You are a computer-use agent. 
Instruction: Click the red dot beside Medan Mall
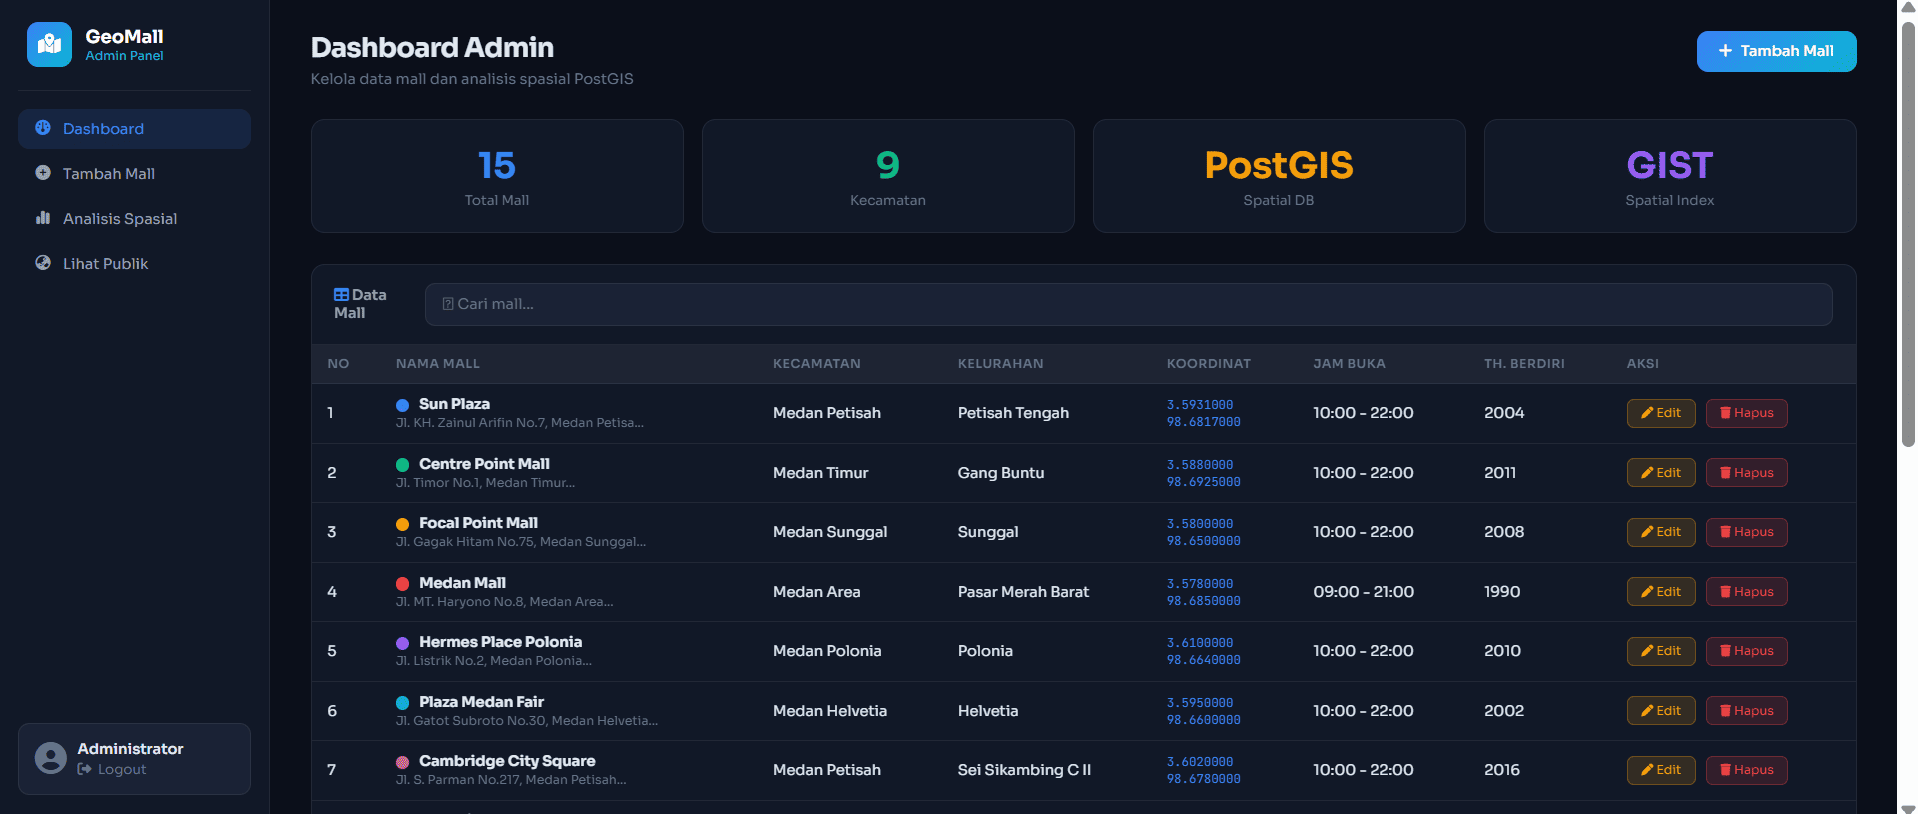pos(402,584)
